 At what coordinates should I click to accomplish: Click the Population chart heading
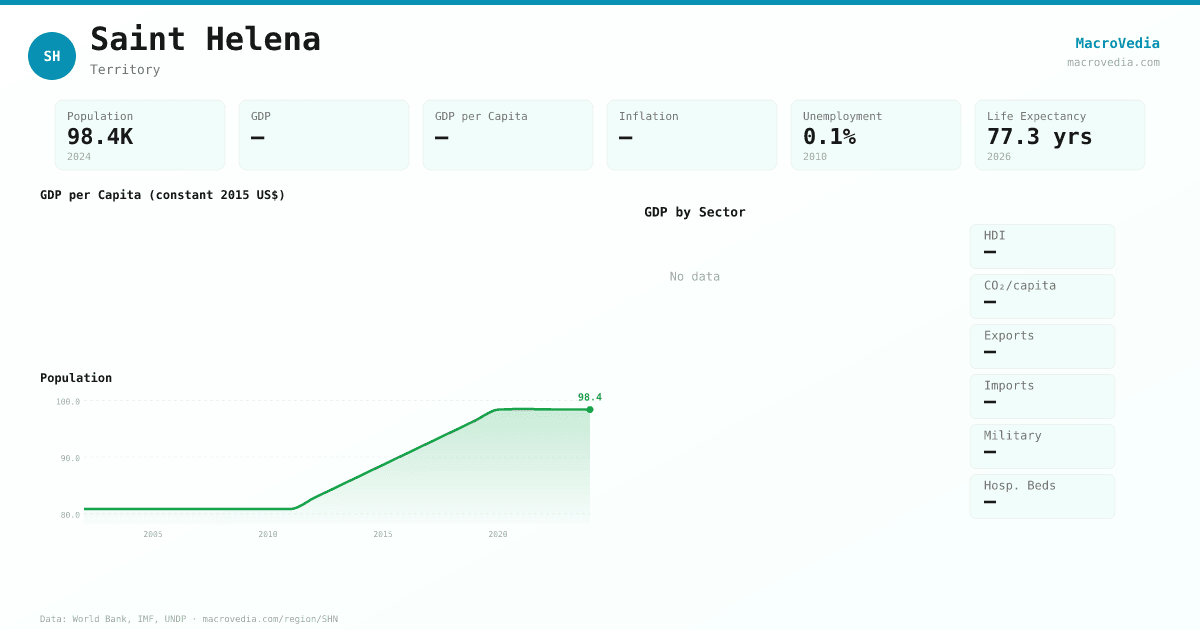(x=76, y=378)
